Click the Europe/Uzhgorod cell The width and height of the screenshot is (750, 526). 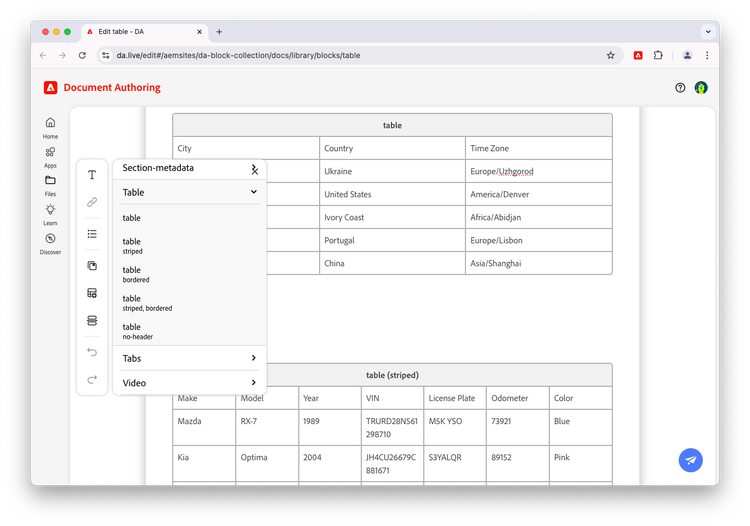[x=539, y=171]
